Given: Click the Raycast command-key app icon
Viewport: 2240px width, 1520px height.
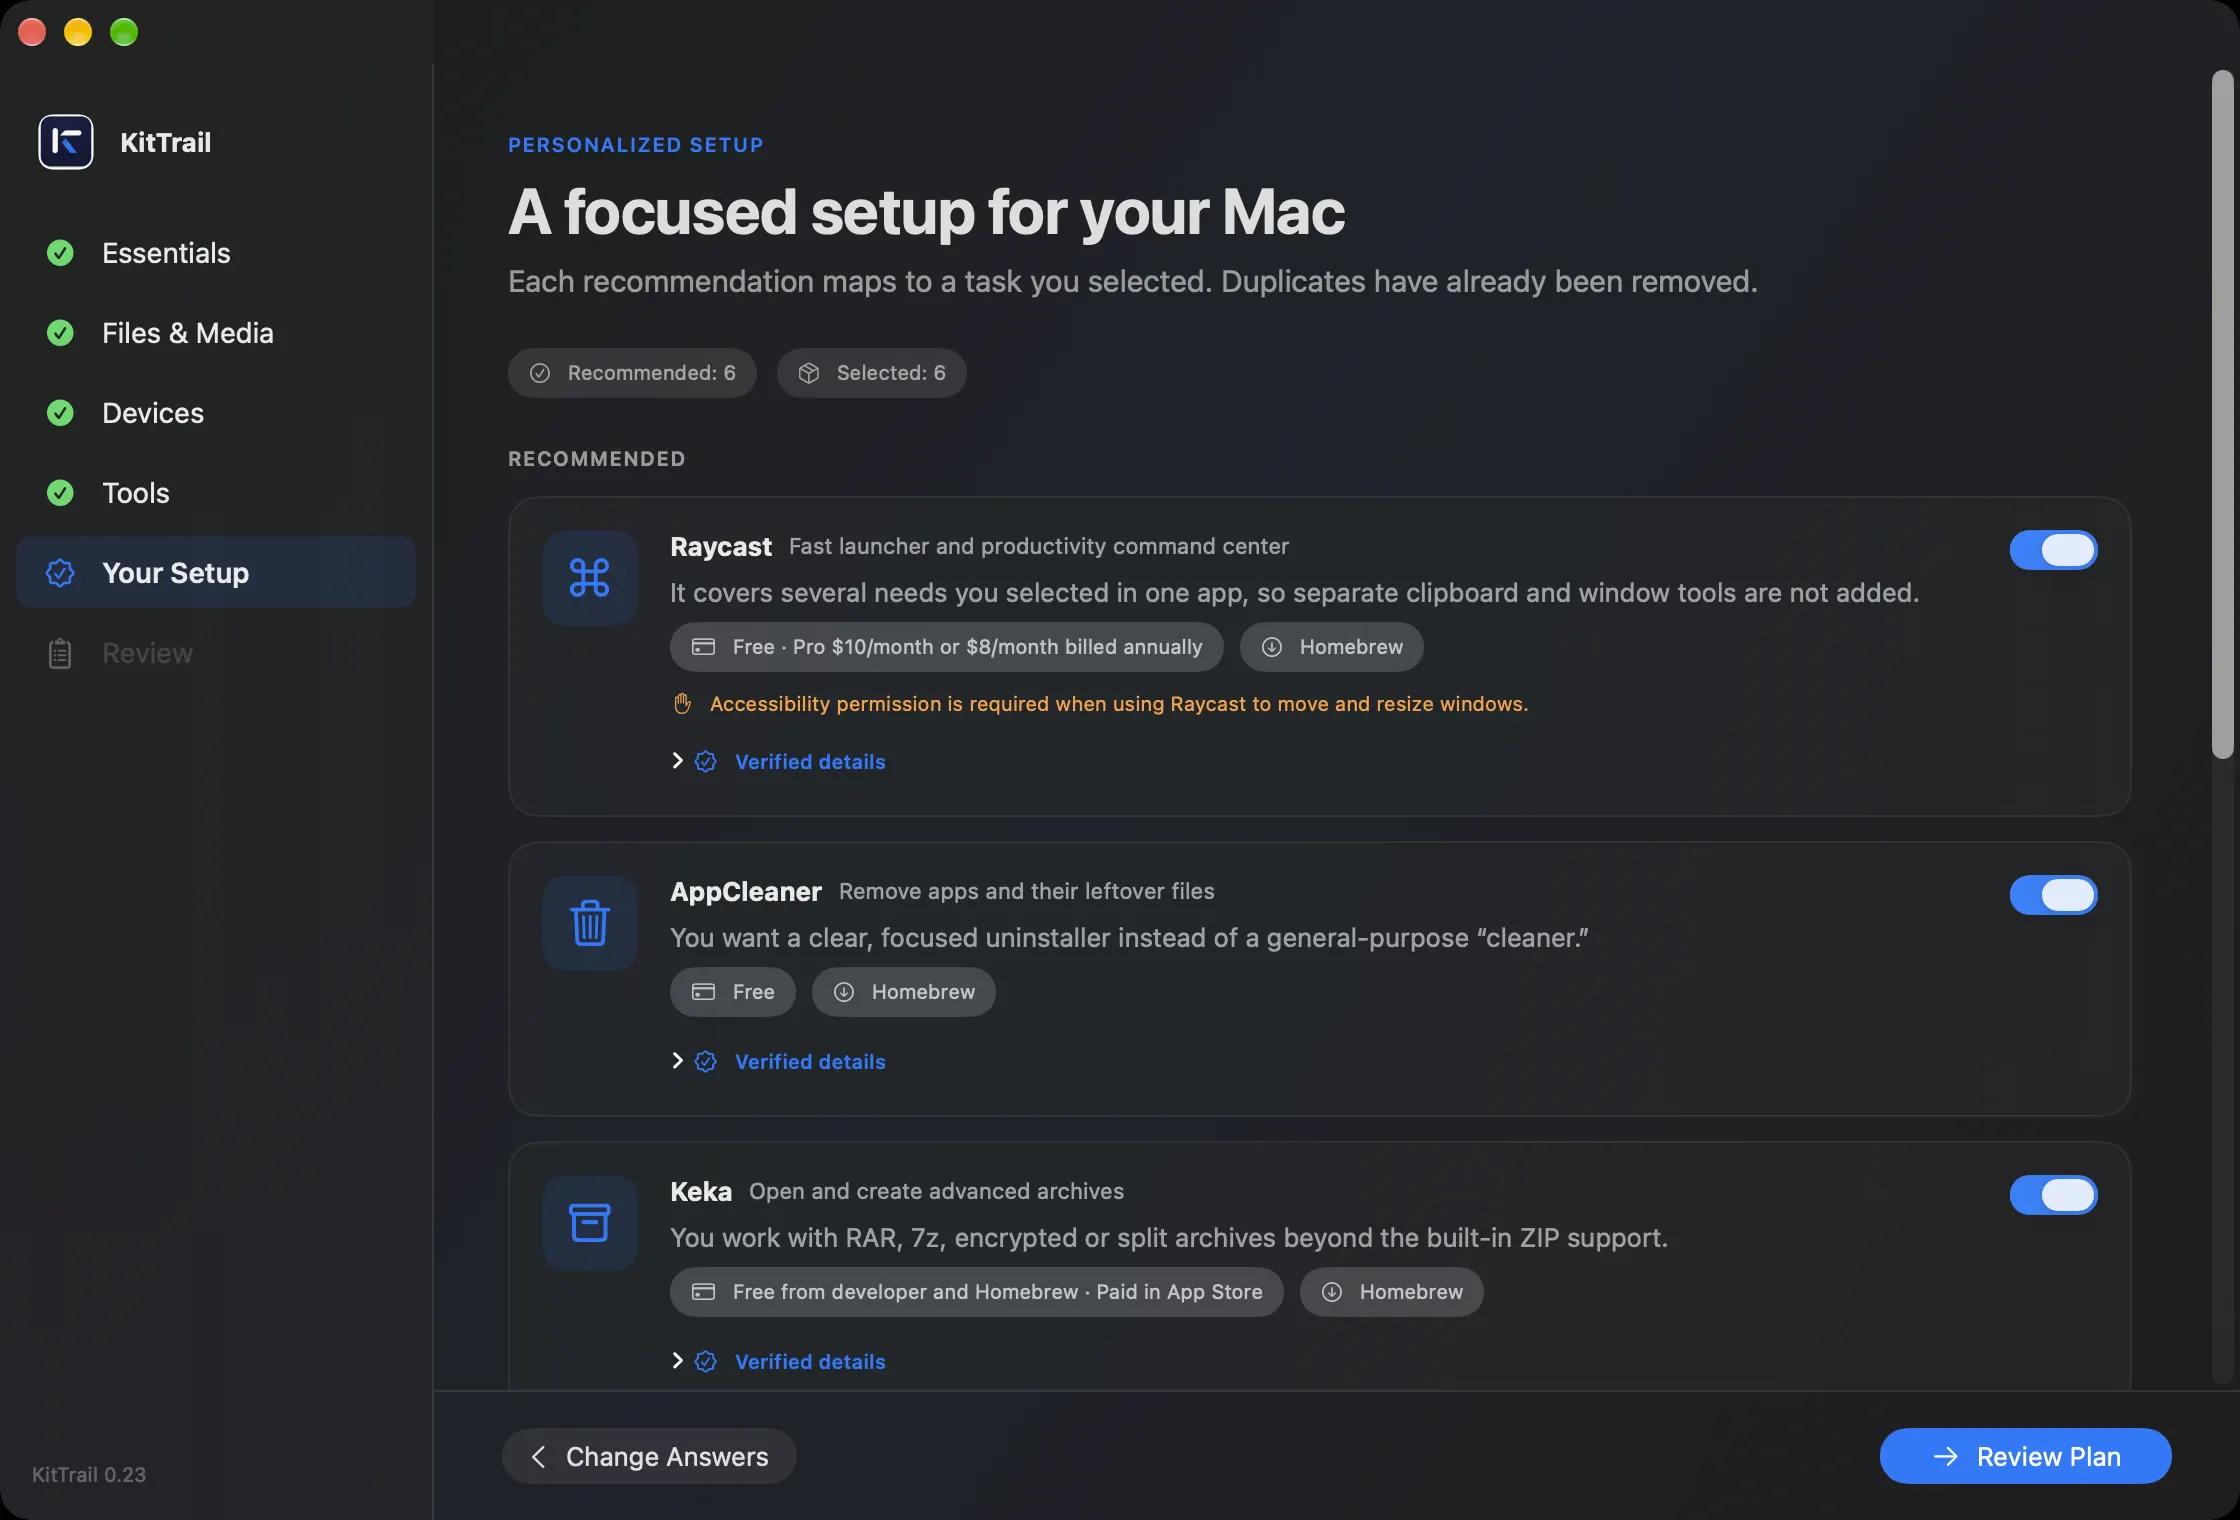Looking at the screenshot, I should coord(590,578).
